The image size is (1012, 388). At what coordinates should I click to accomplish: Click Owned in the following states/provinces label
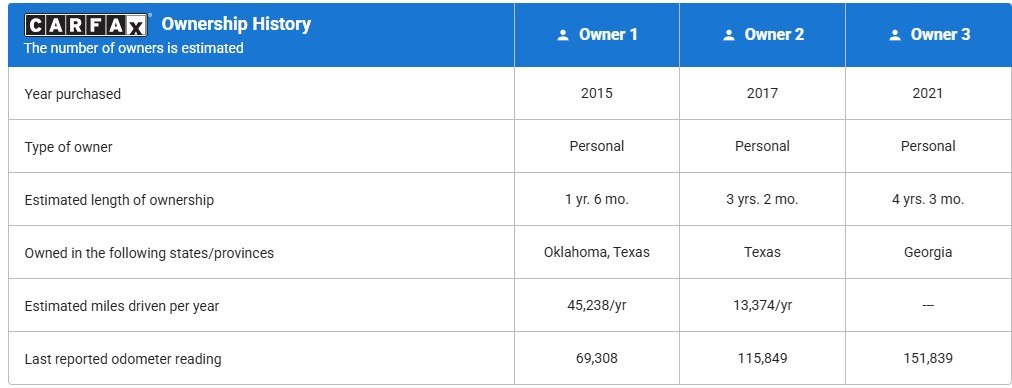149,253
